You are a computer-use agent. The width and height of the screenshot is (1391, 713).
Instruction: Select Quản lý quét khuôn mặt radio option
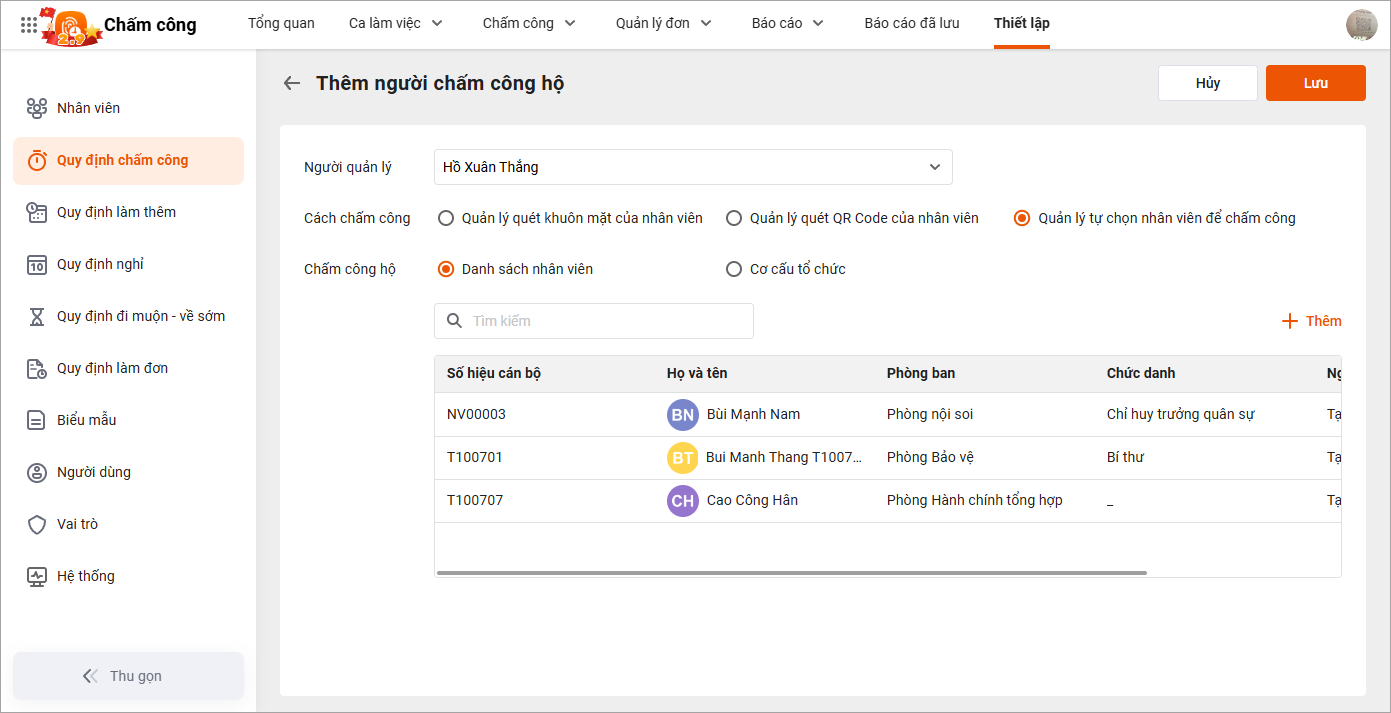[446, 218]
